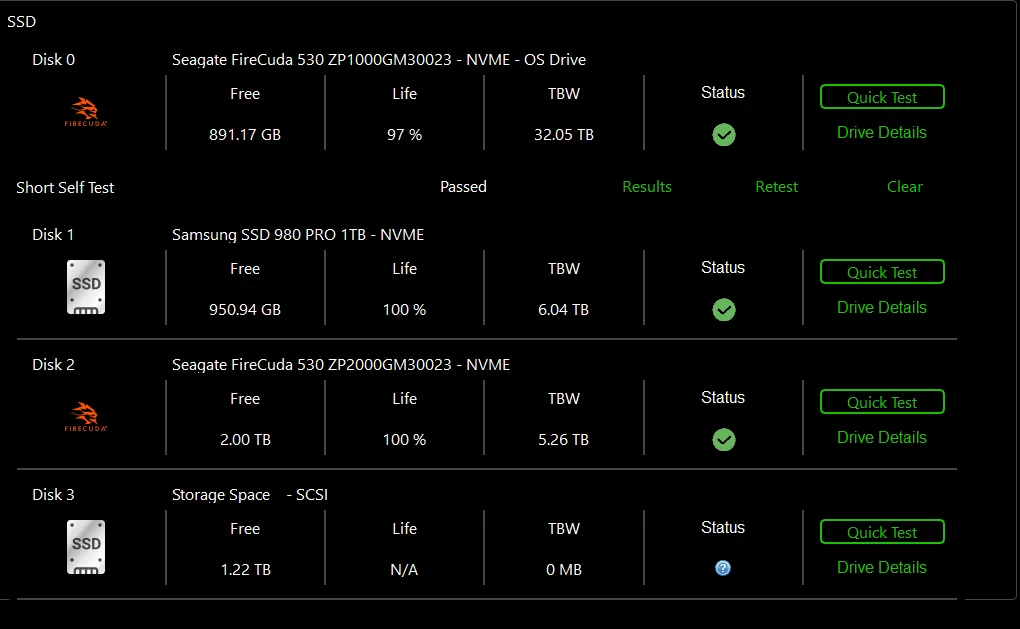
Task: Click the 891.17 GB free value
Action: [x=245, y=135]
